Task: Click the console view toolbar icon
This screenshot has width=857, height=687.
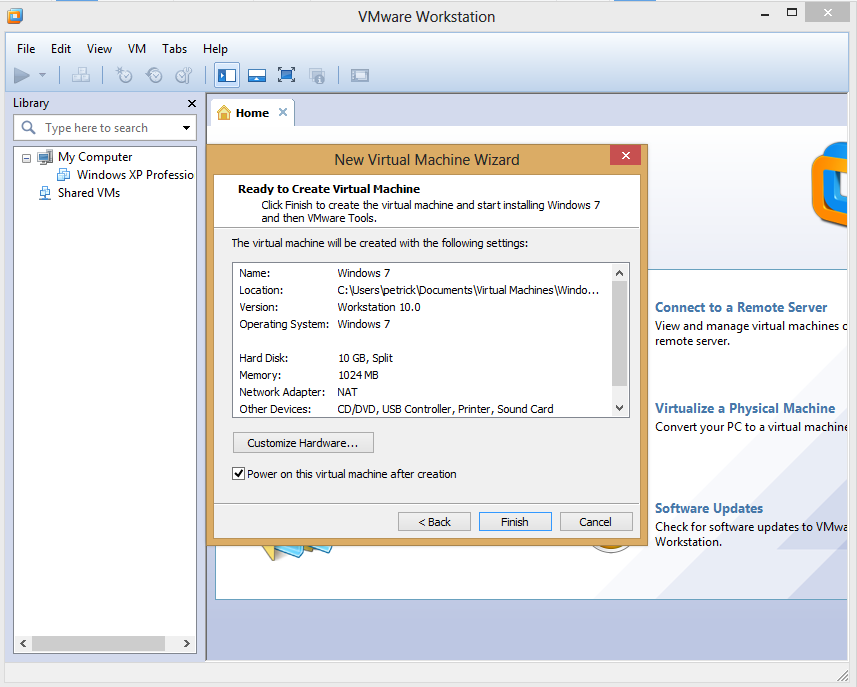Action: [360, 75]
